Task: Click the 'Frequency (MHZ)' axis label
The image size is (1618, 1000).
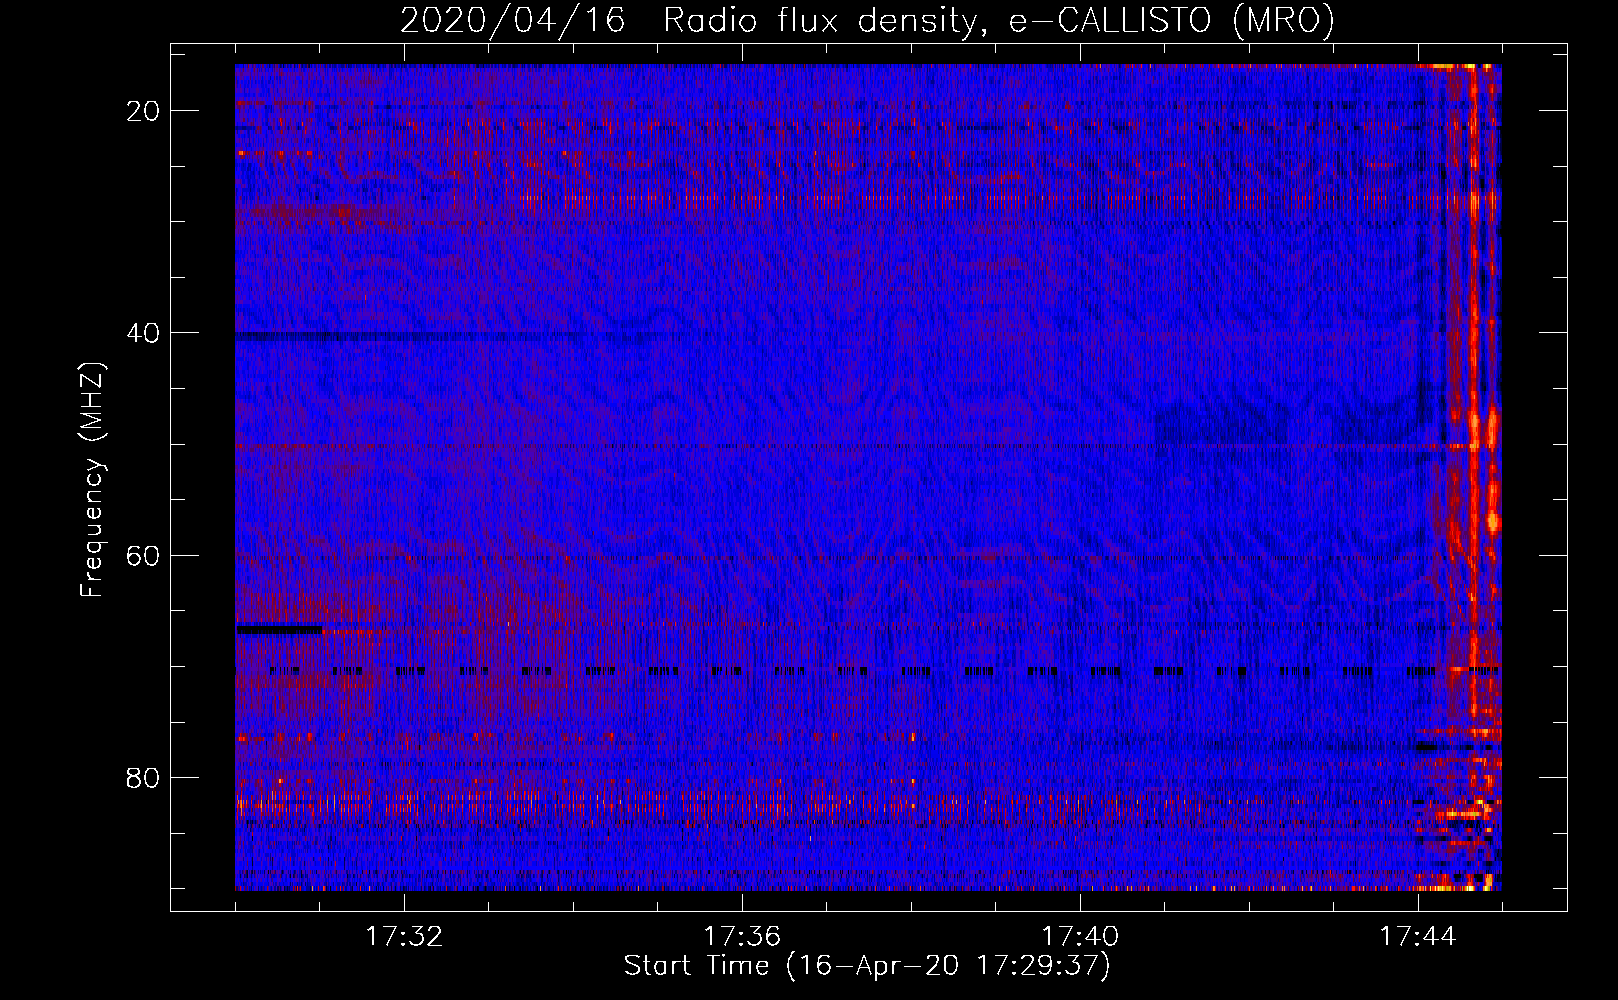Action: [91, 480]
